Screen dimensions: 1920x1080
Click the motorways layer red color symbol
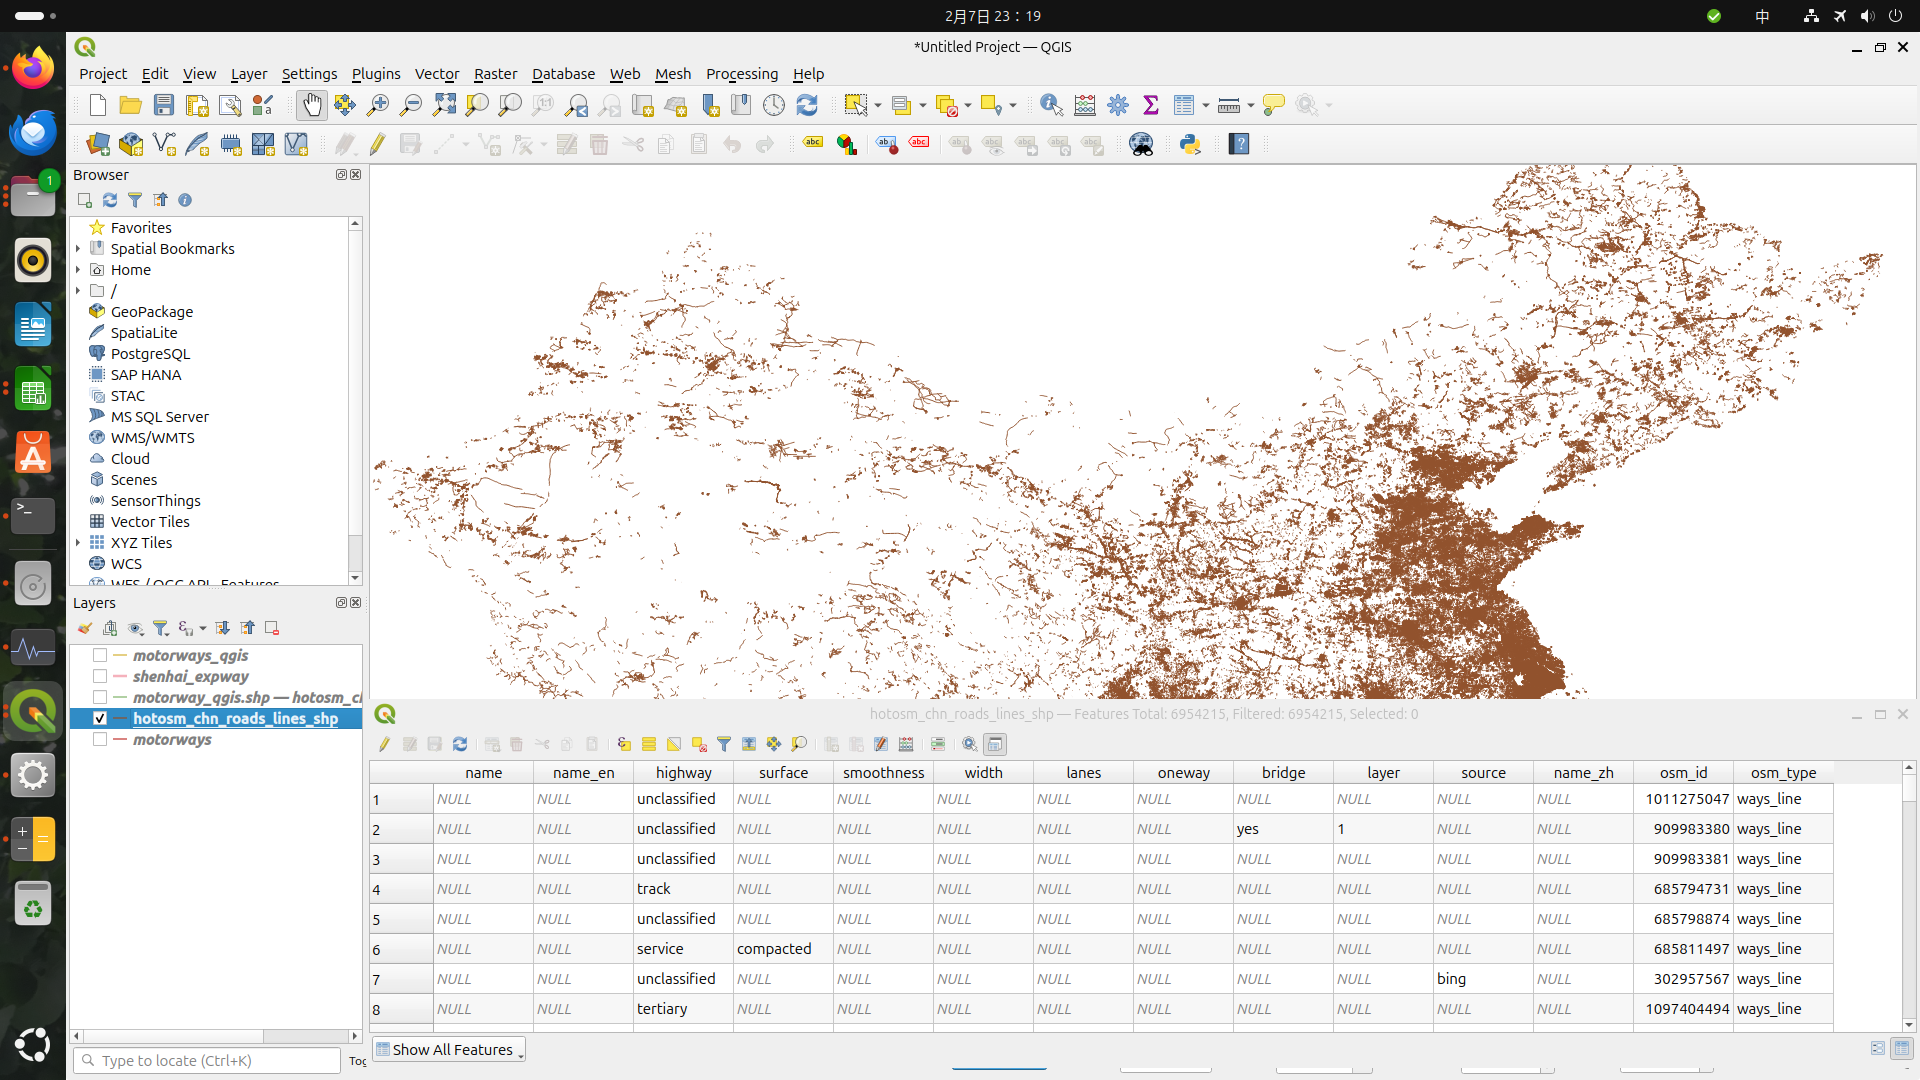point(120,740)
